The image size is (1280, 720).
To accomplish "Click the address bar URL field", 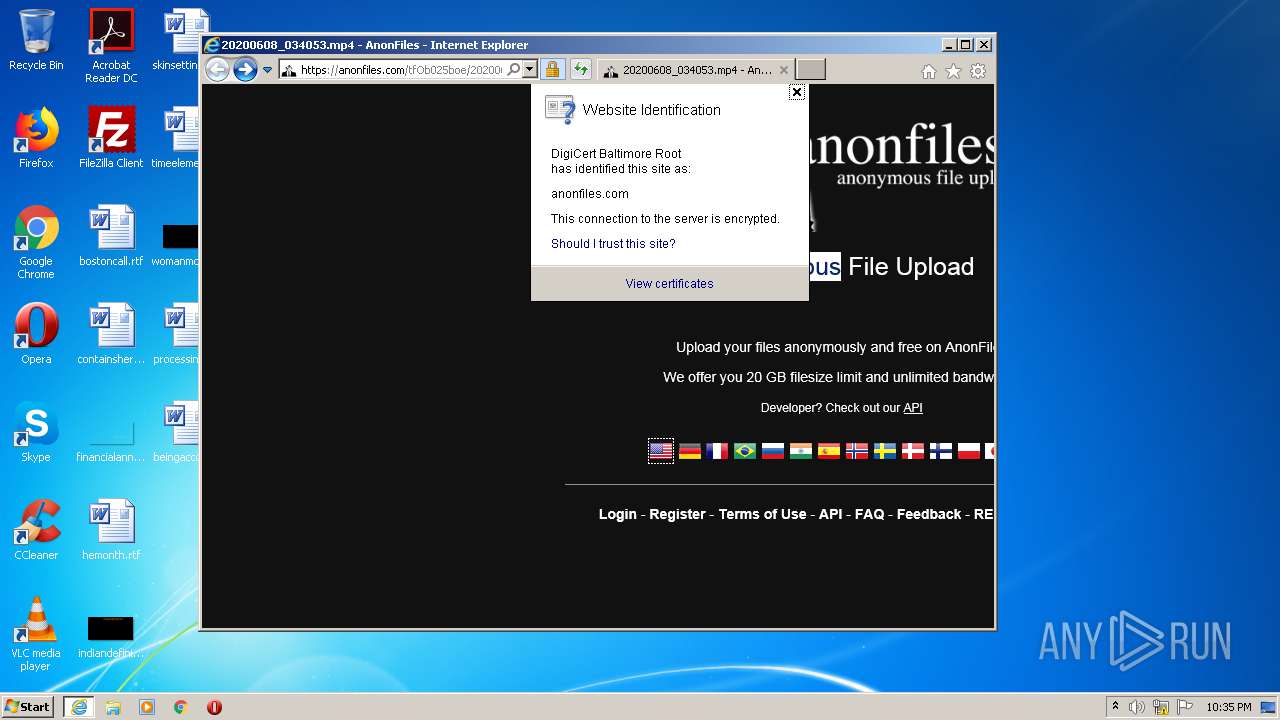I will coord(401,70).
